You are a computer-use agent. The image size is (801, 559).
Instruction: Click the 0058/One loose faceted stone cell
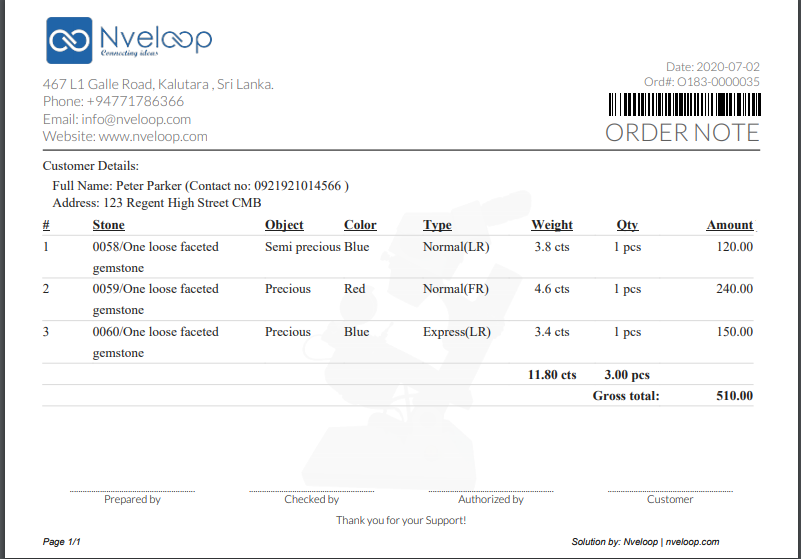tap(155, 257)
